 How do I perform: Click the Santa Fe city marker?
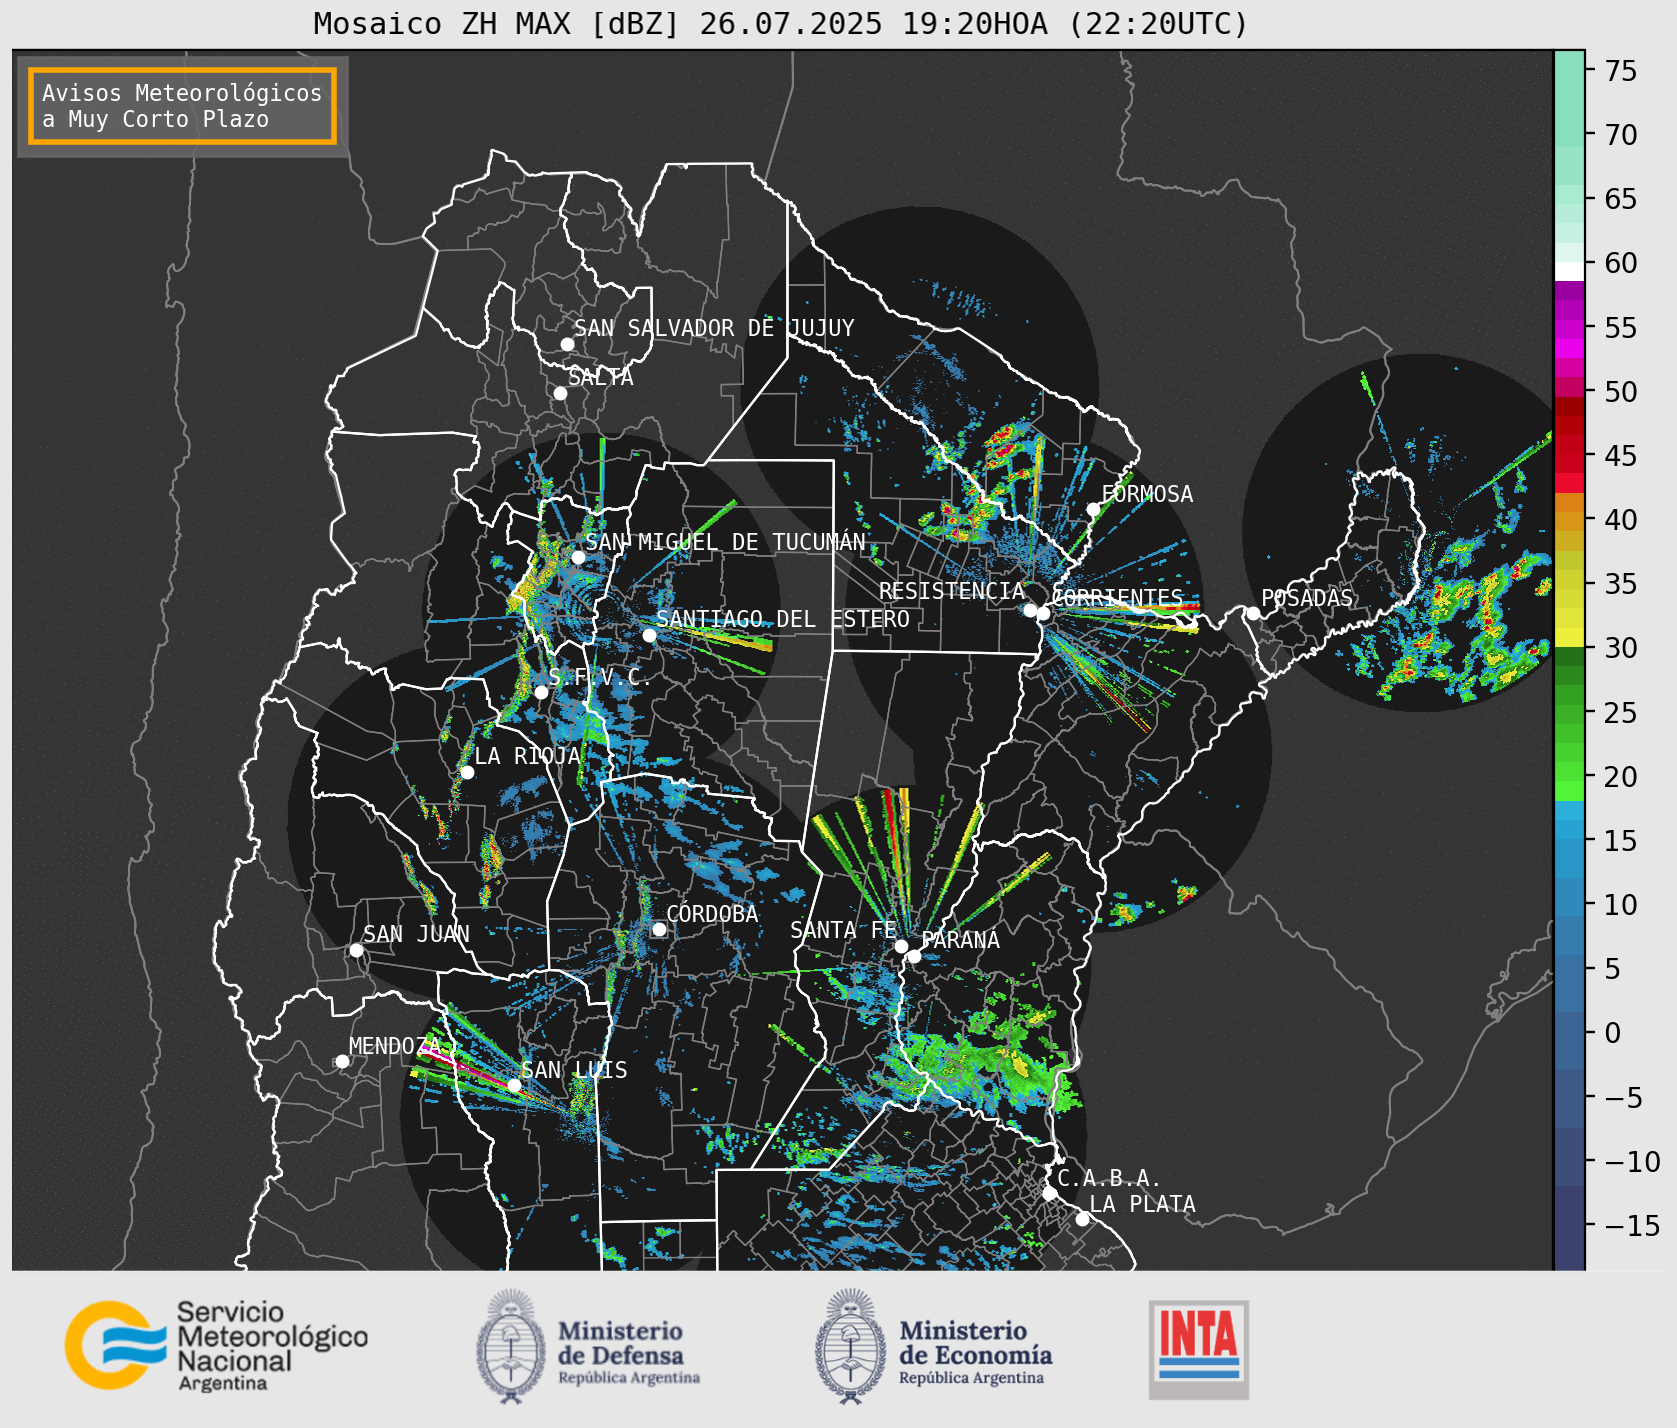pyautogui.click(x=901, y=946)
